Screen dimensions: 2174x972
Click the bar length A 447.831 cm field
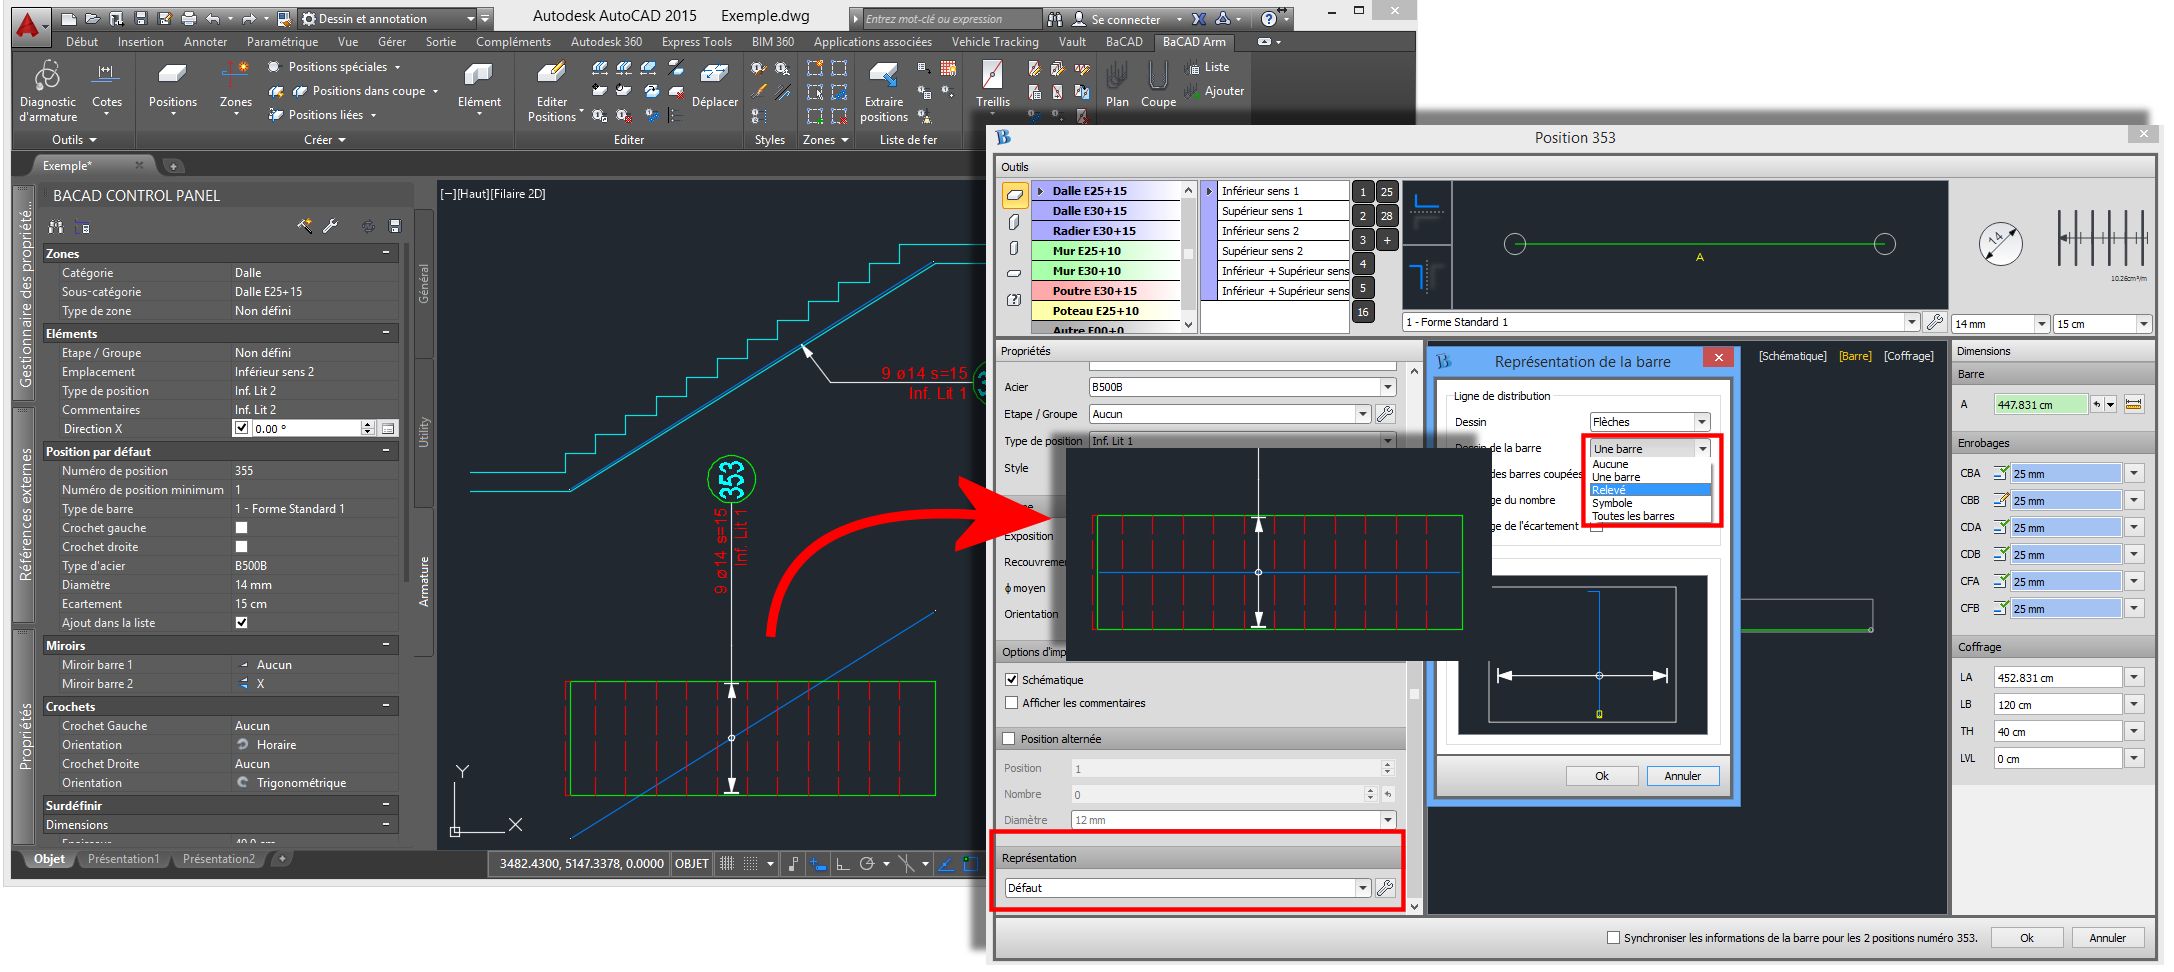coord(2040,405)
